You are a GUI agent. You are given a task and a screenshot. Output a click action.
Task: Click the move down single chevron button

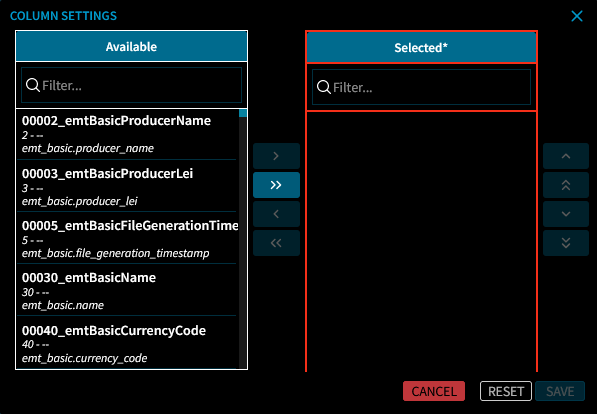(566, 214)
